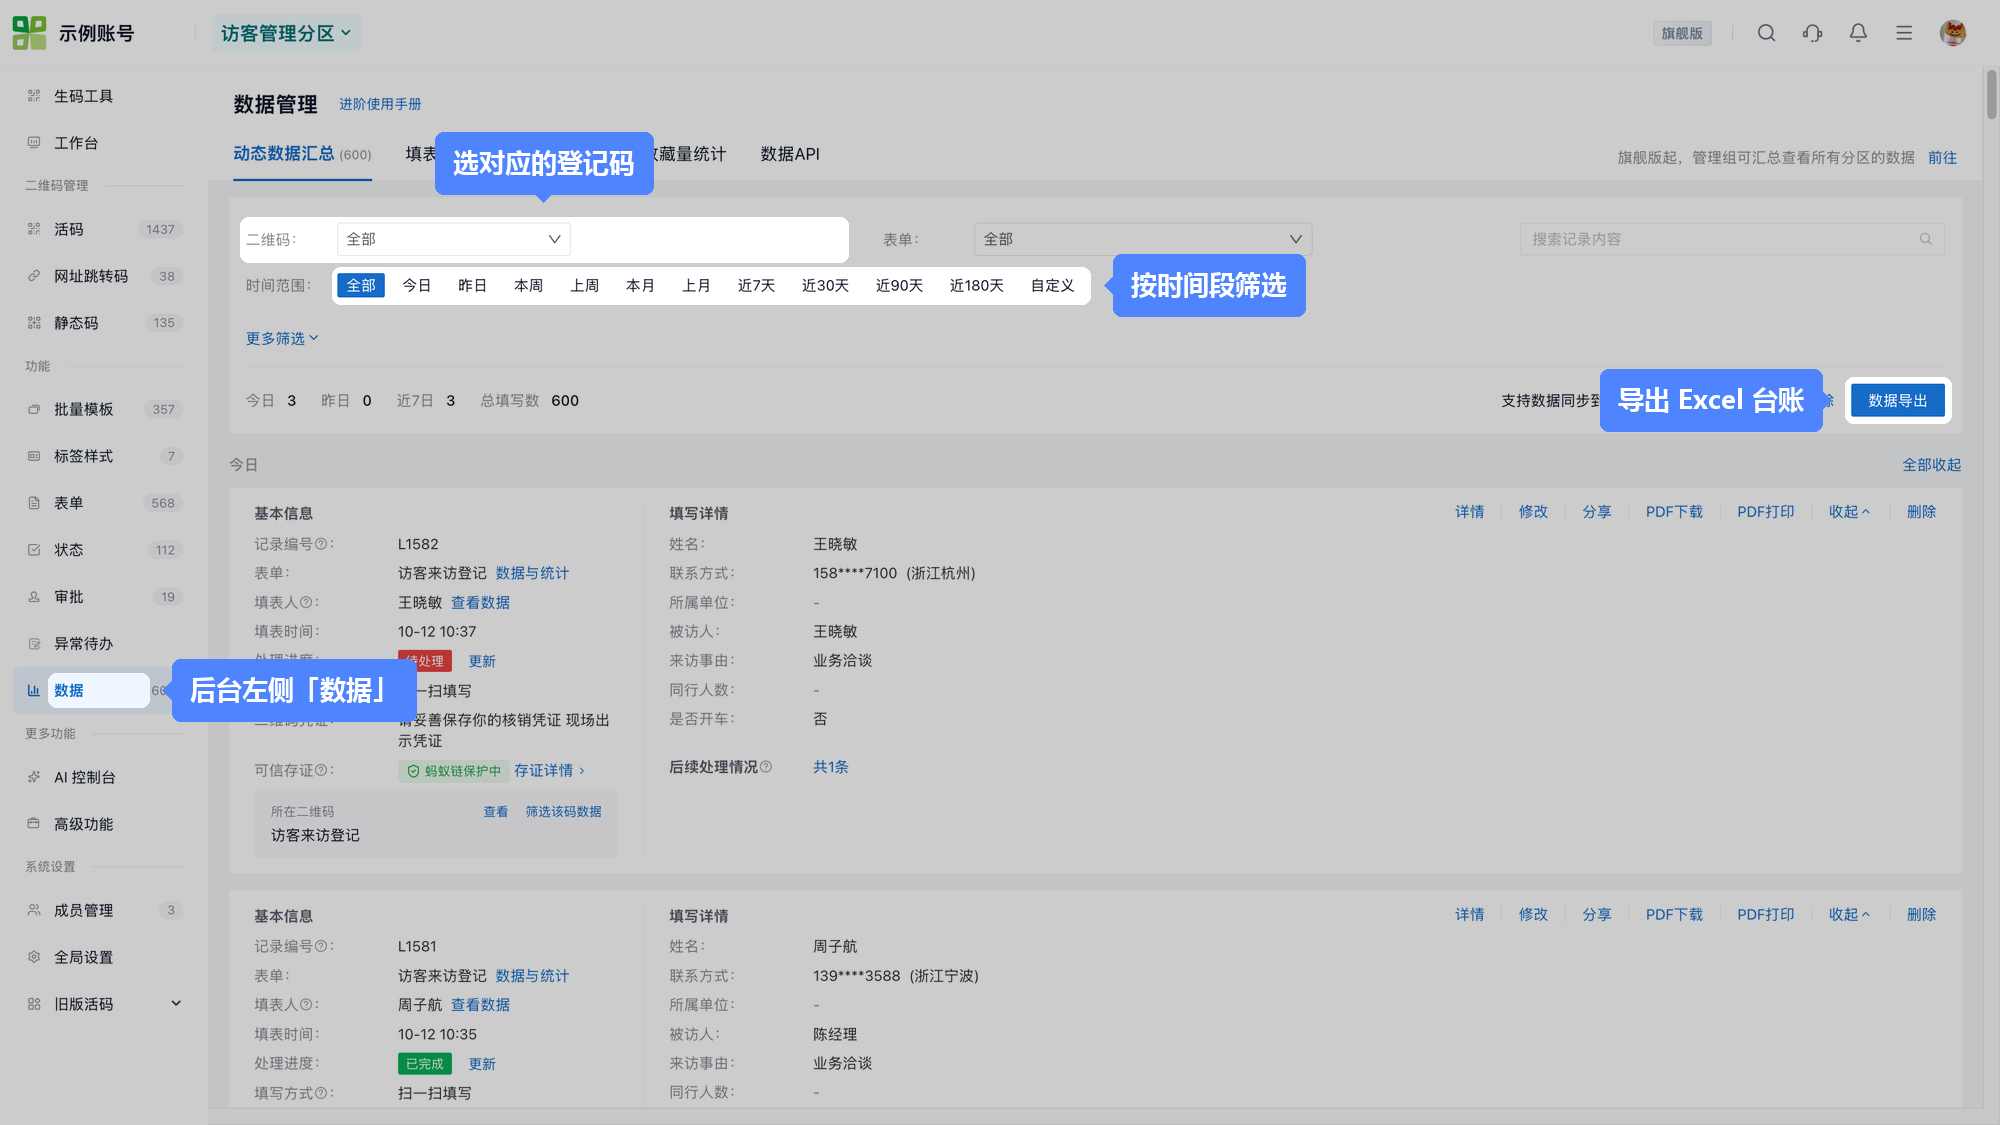Click the 示例账号 logo icon
Image resolution: width=2000 pixels, height=1125 pixels.
[x=29, y=33]
